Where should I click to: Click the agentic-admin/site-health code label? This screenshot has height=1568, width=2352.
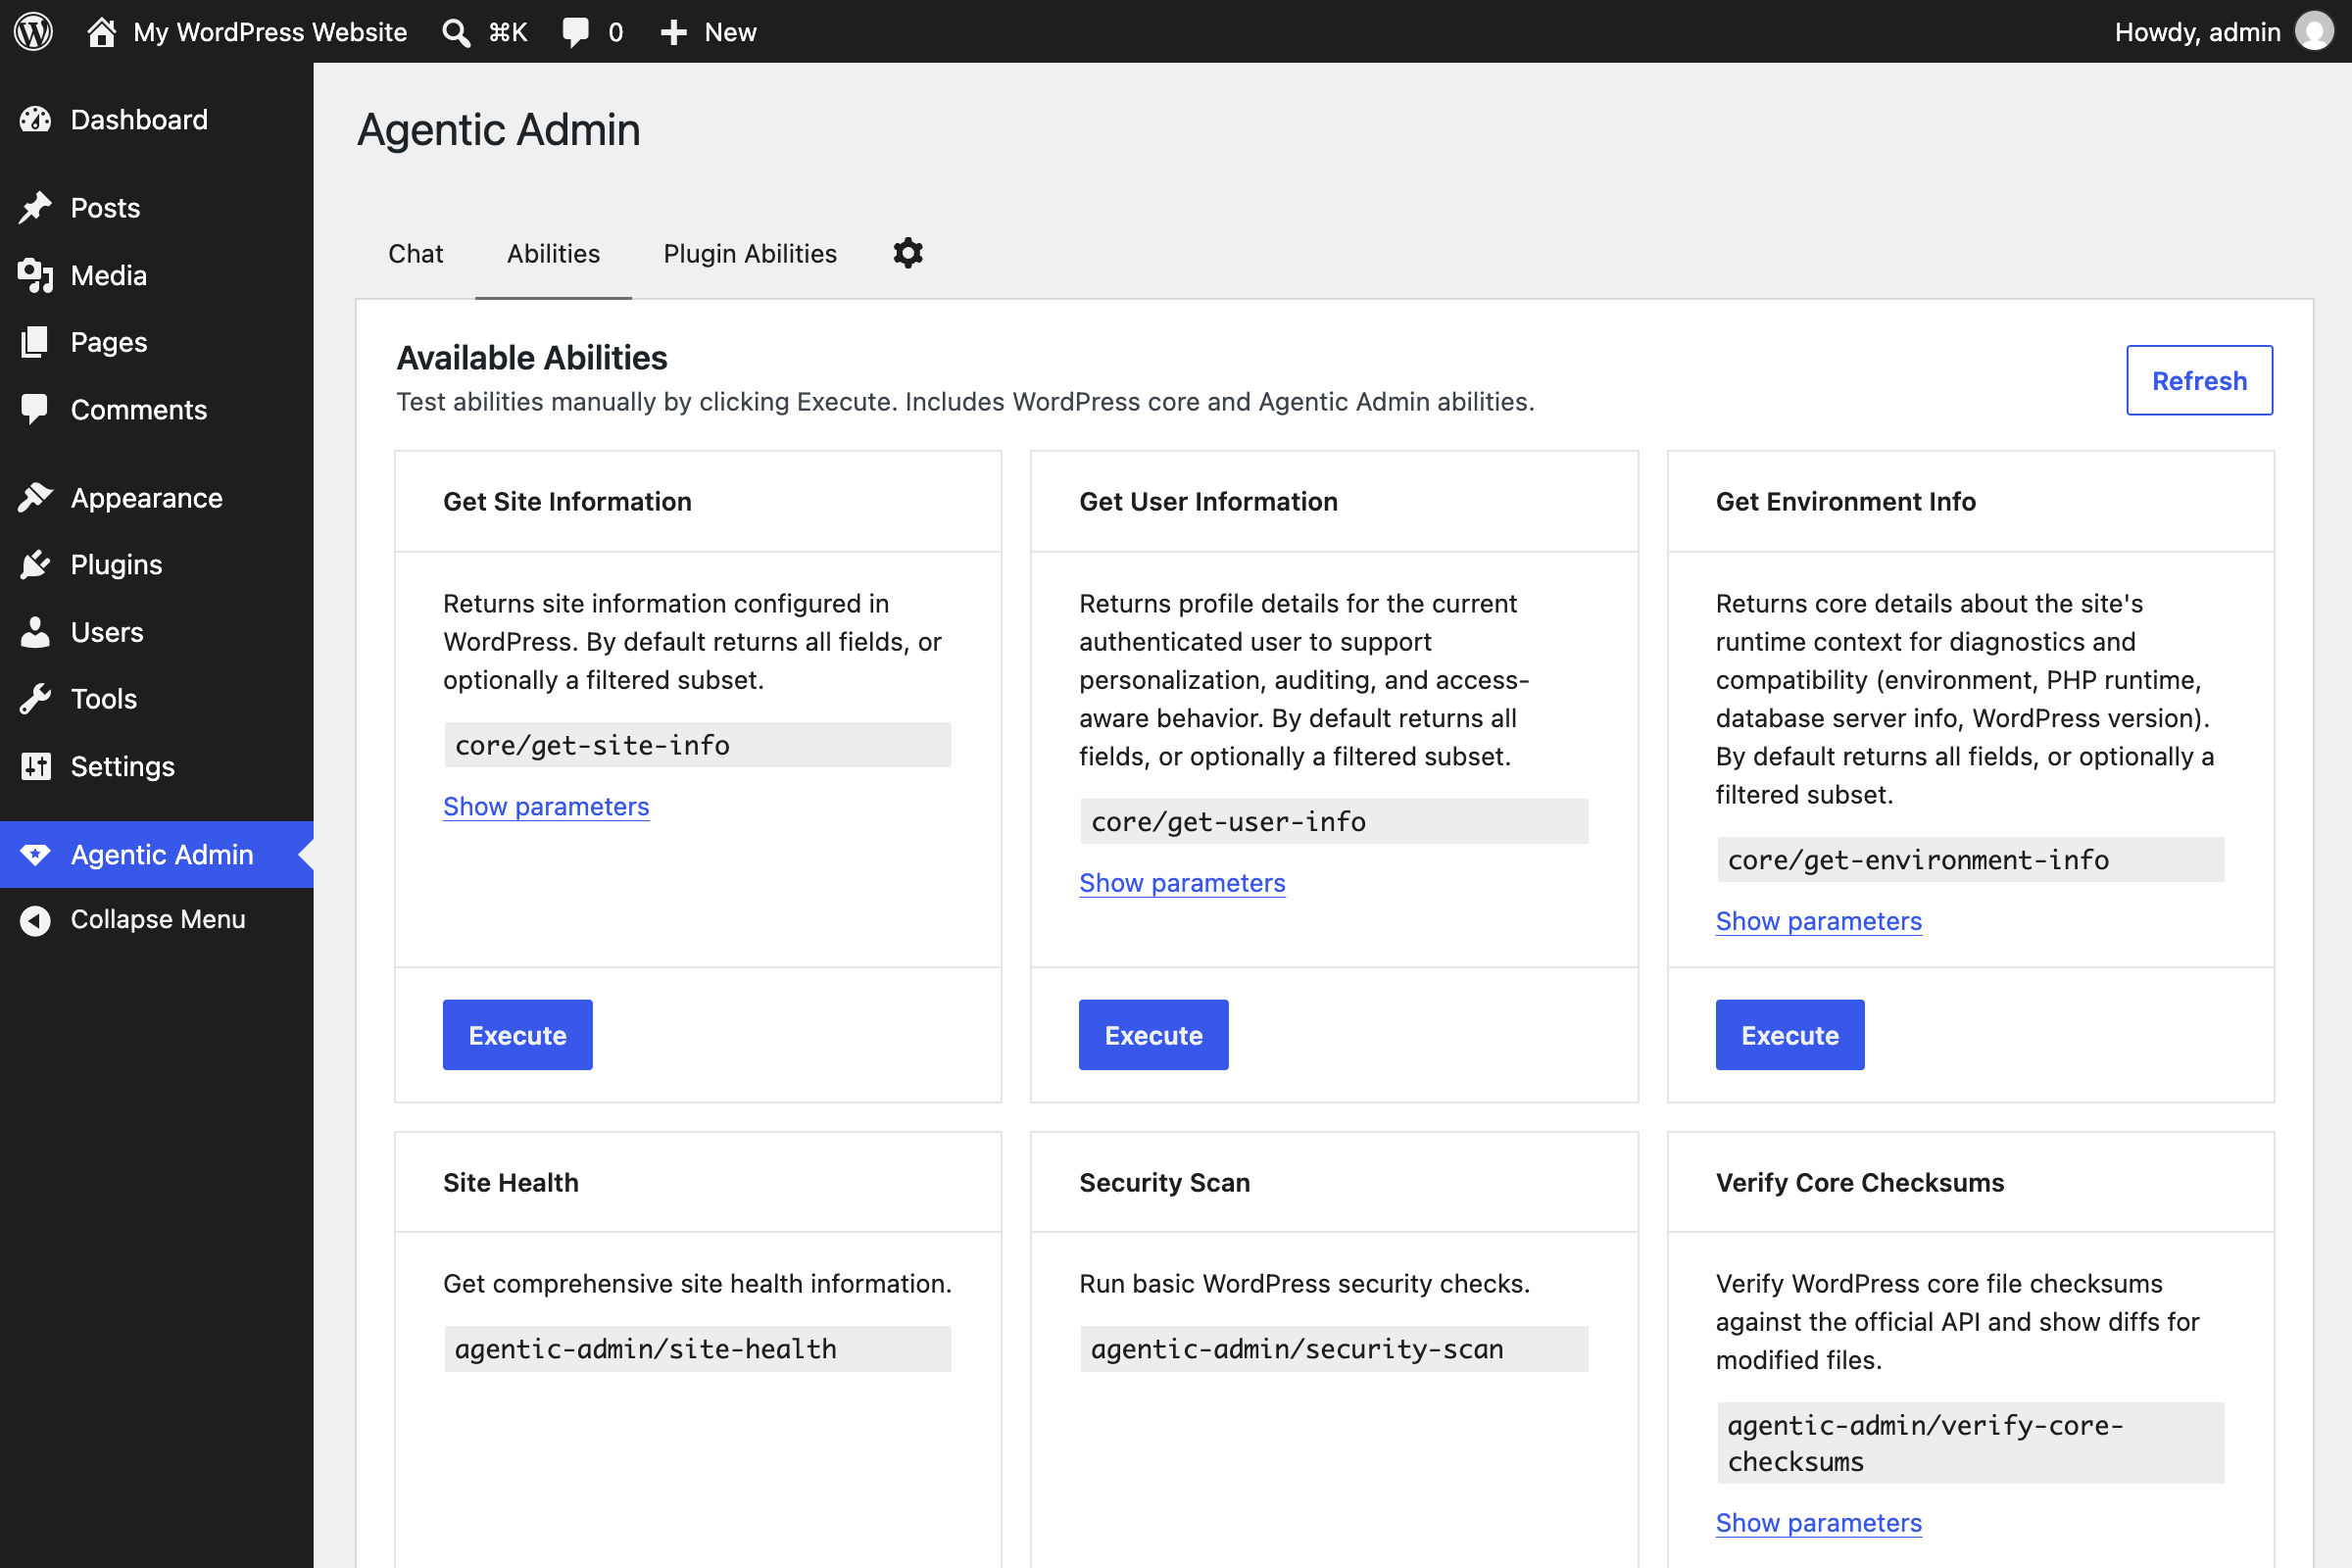tap(698, 1349)
